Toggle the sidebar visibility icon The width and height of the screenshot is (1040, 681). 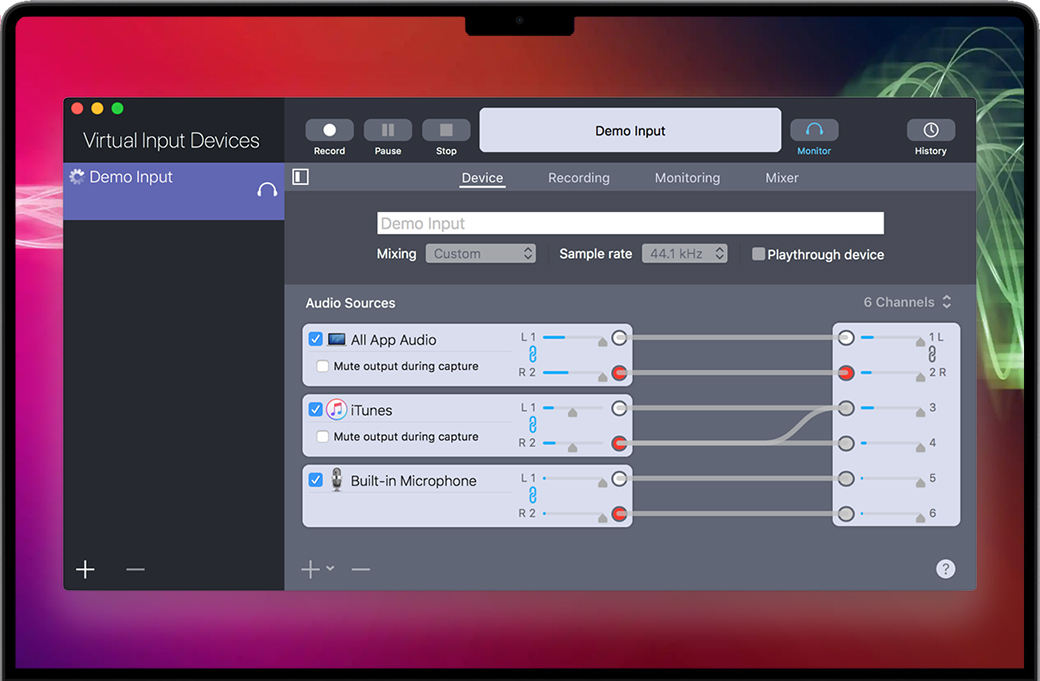click(300, 177)
